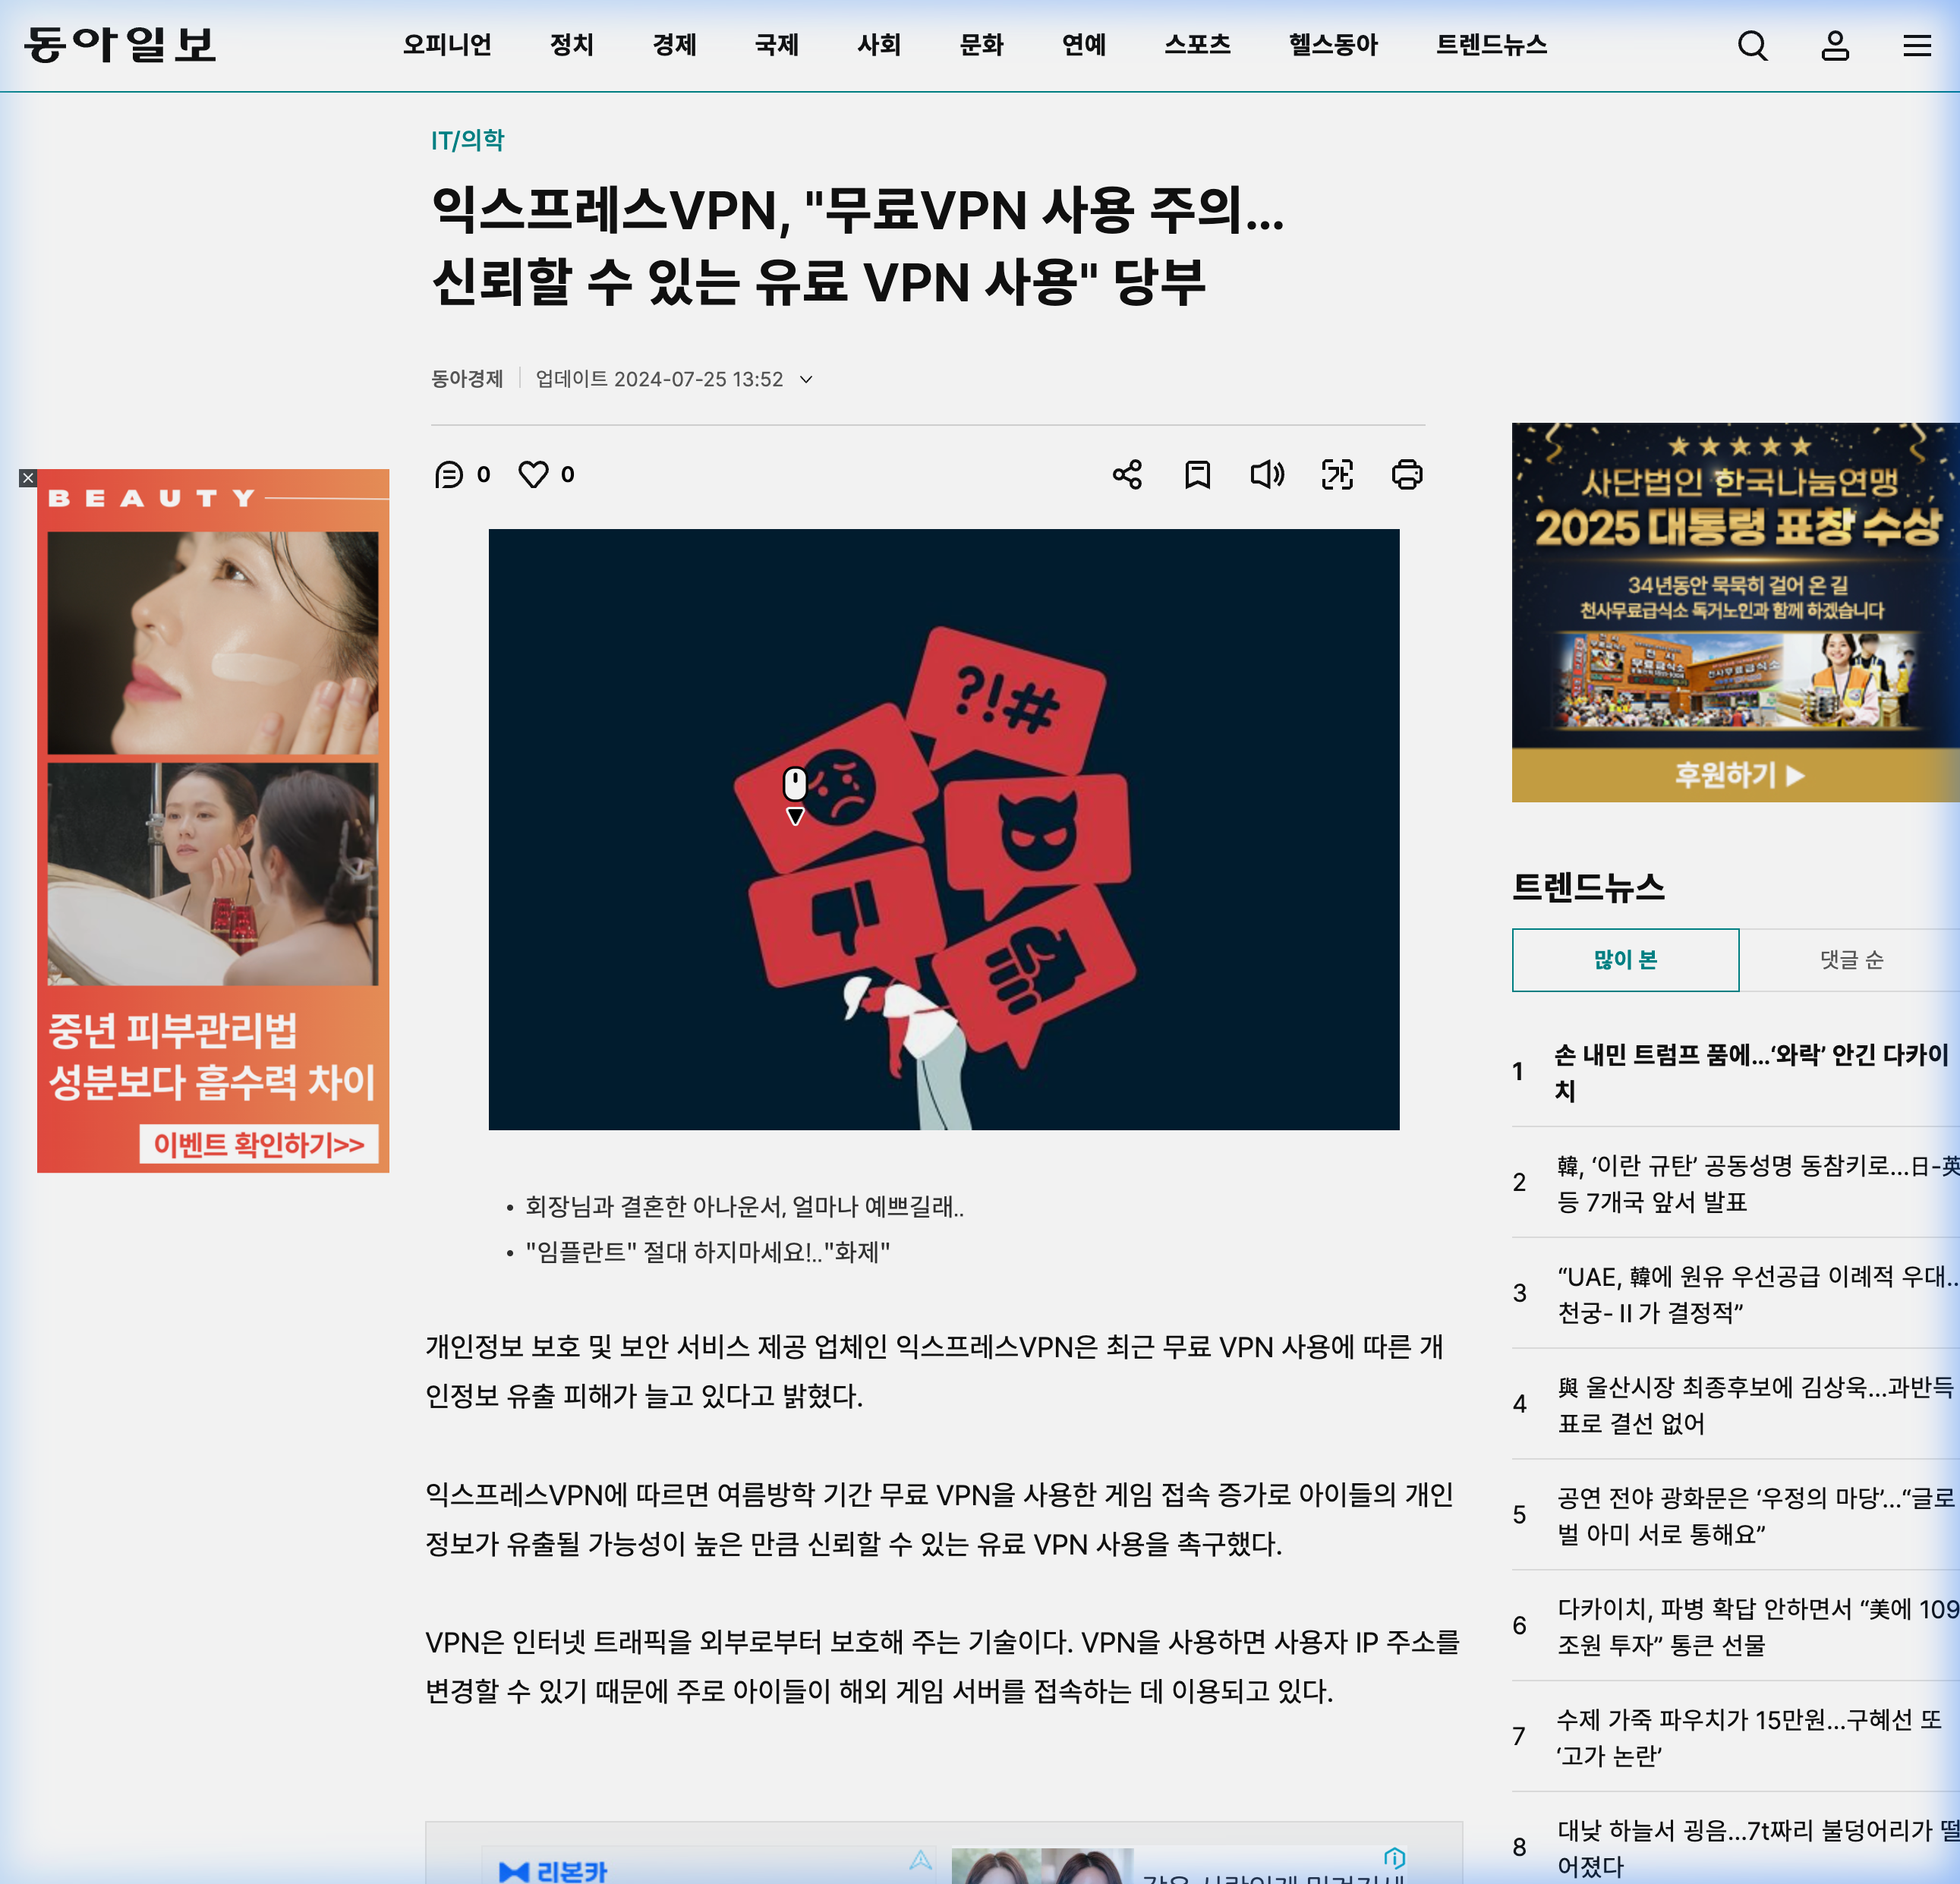Open 경제 menu

click(674, 45)
